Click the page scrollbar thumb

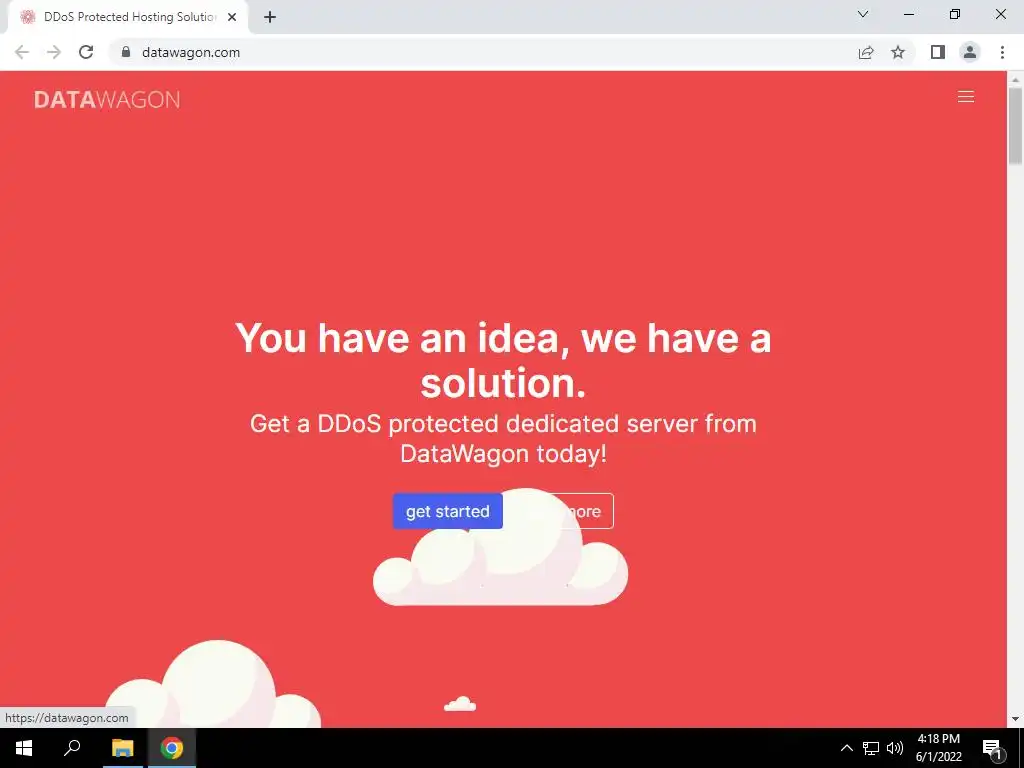pos(1015,126)
